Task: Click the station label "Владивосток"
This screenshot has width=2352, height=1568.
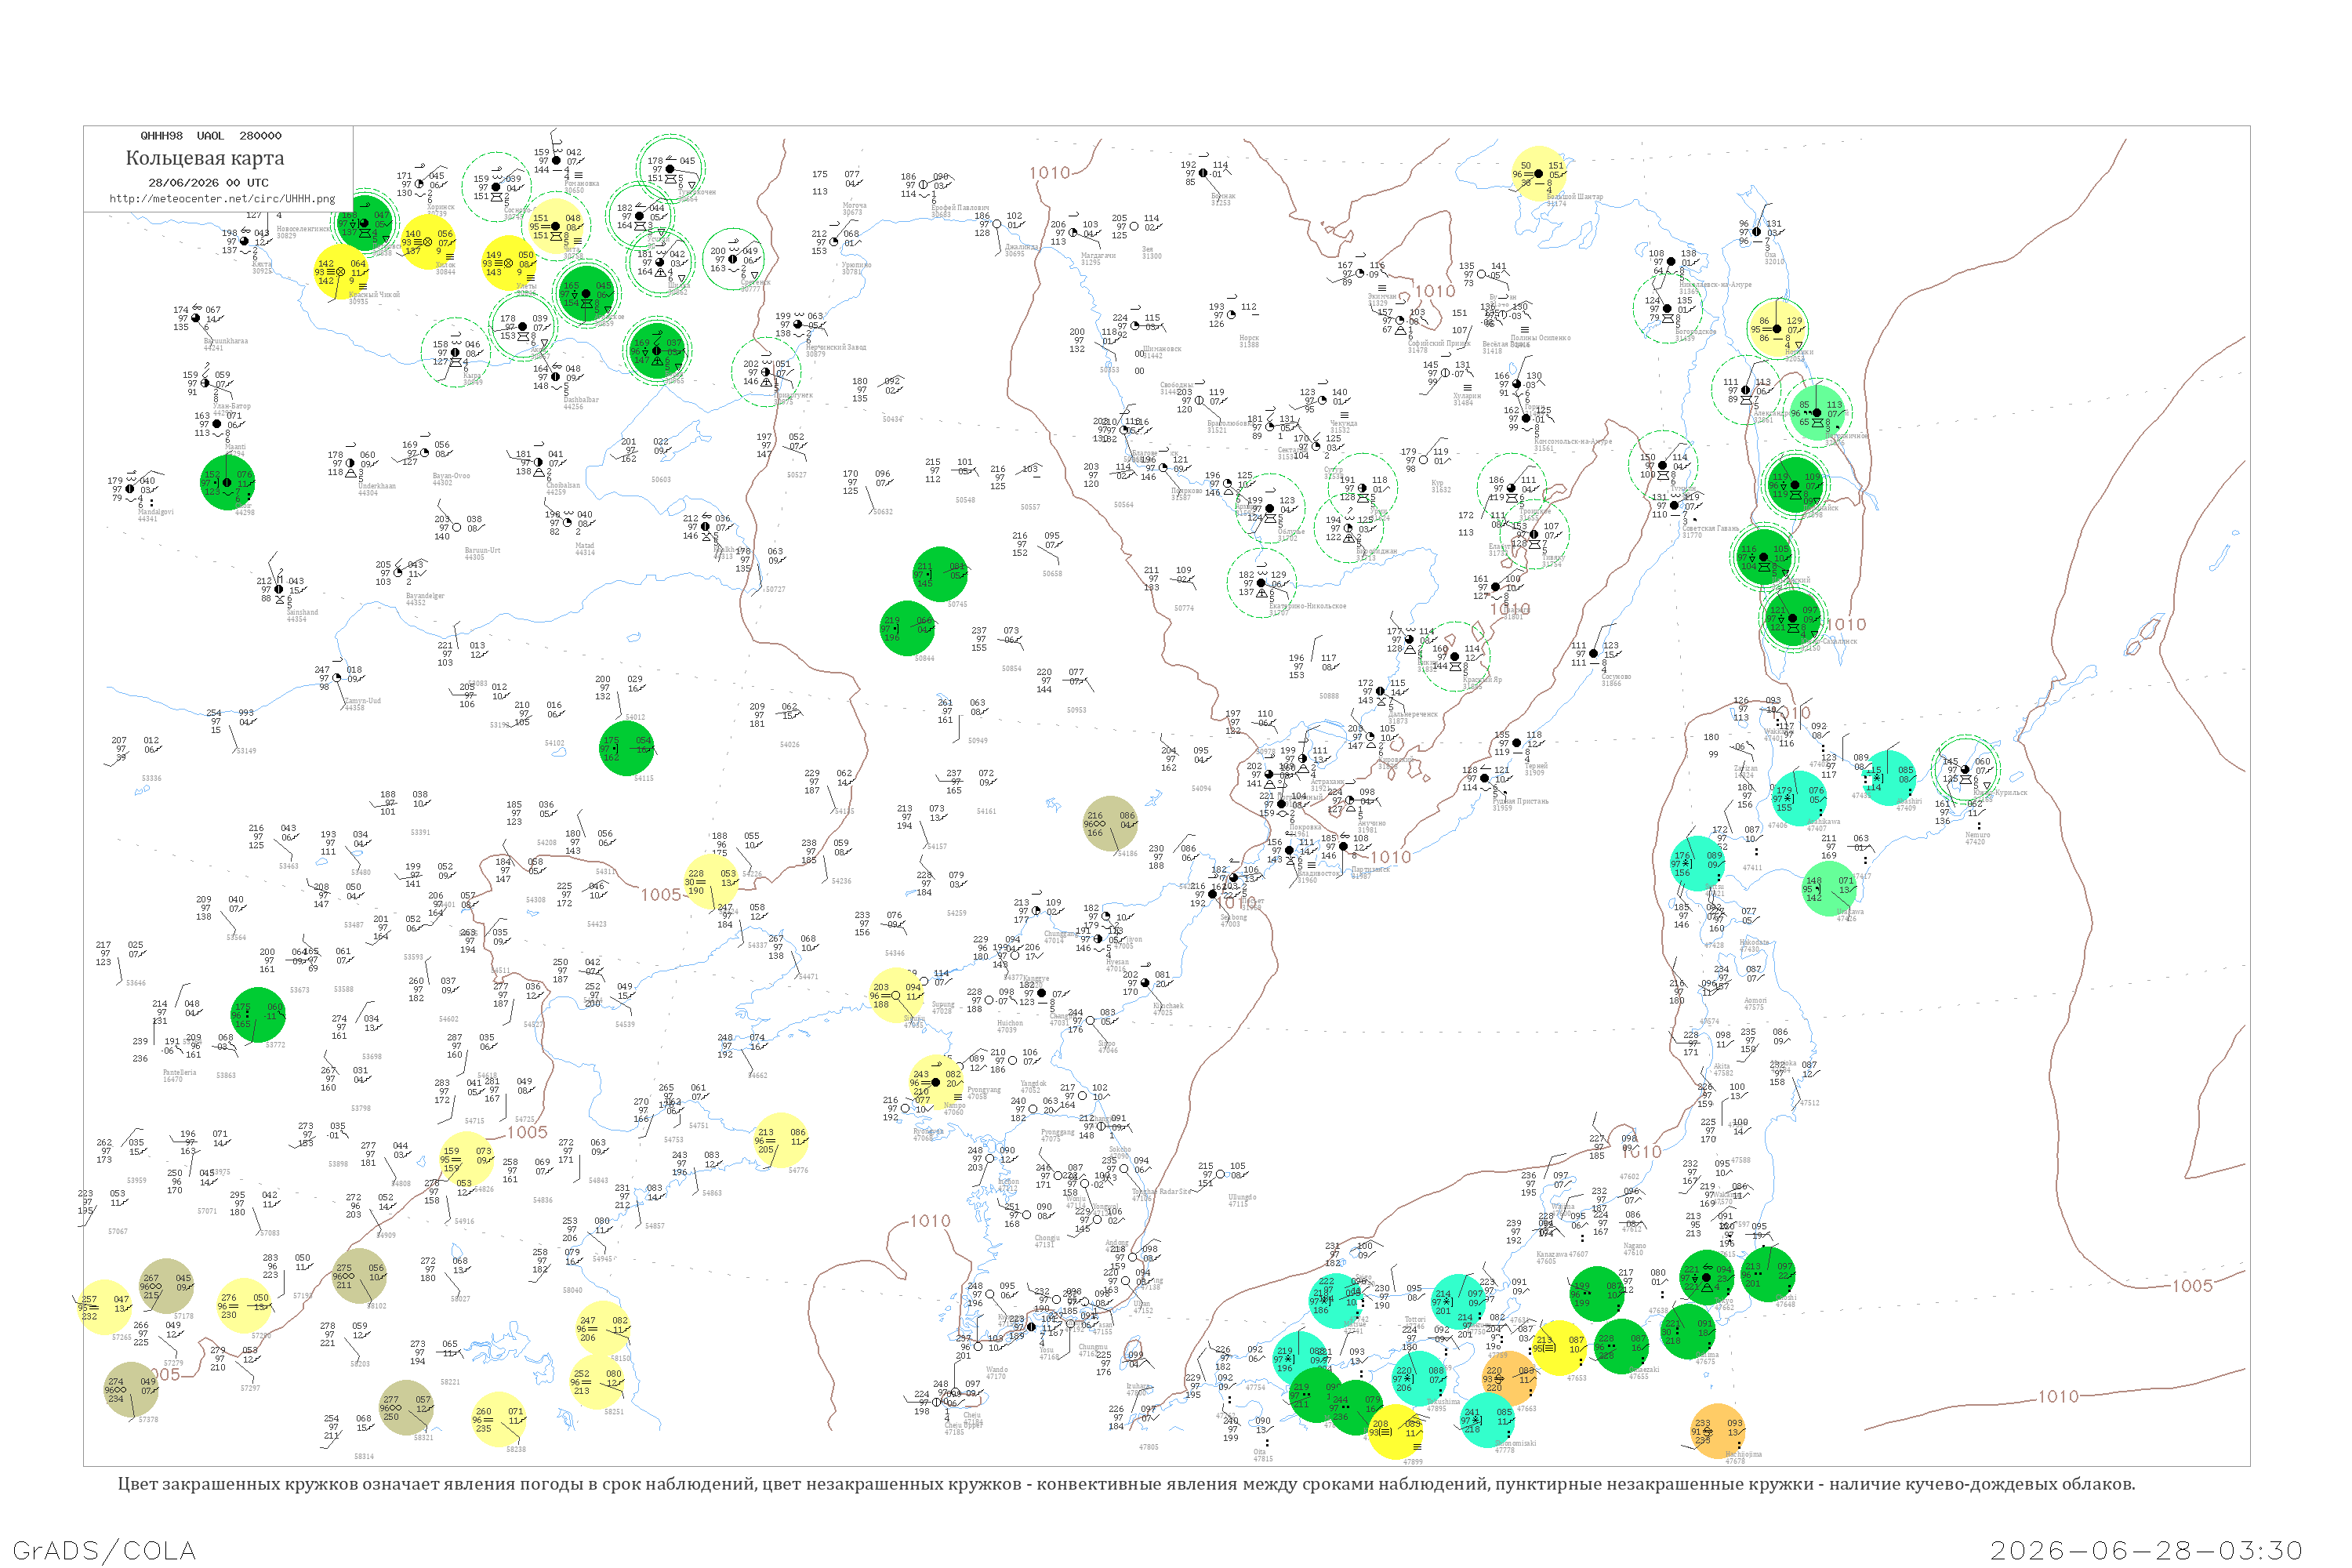Action: [x=1318, y=873]
